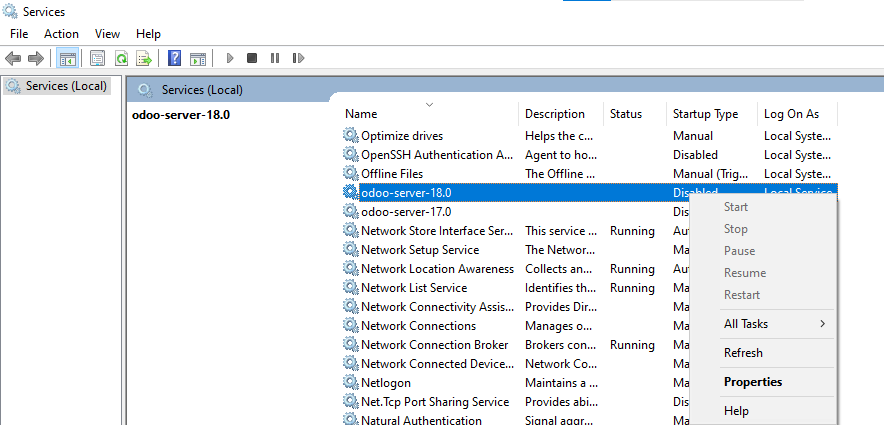Click Restart in the context menu

point(763,295)
